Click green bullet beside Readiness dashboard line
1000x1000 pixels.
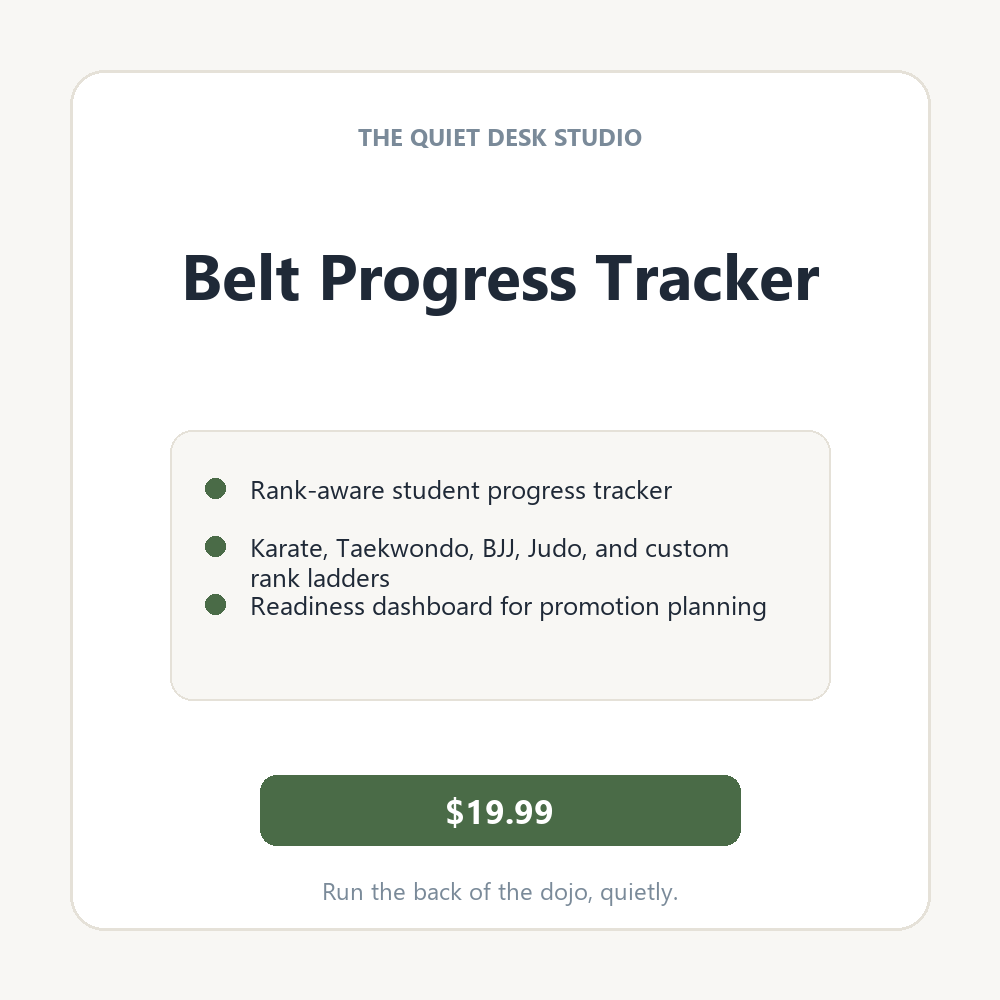click(x=216, y=605)
